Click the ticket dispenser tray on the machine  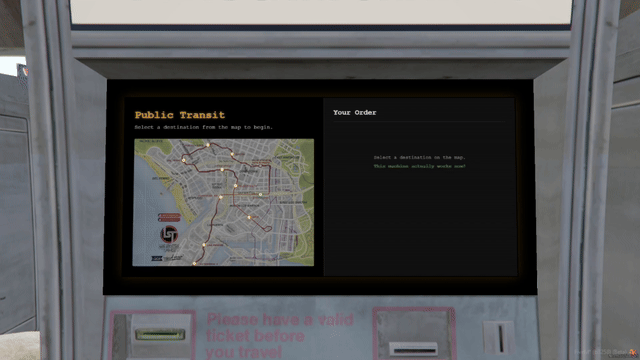413,349
